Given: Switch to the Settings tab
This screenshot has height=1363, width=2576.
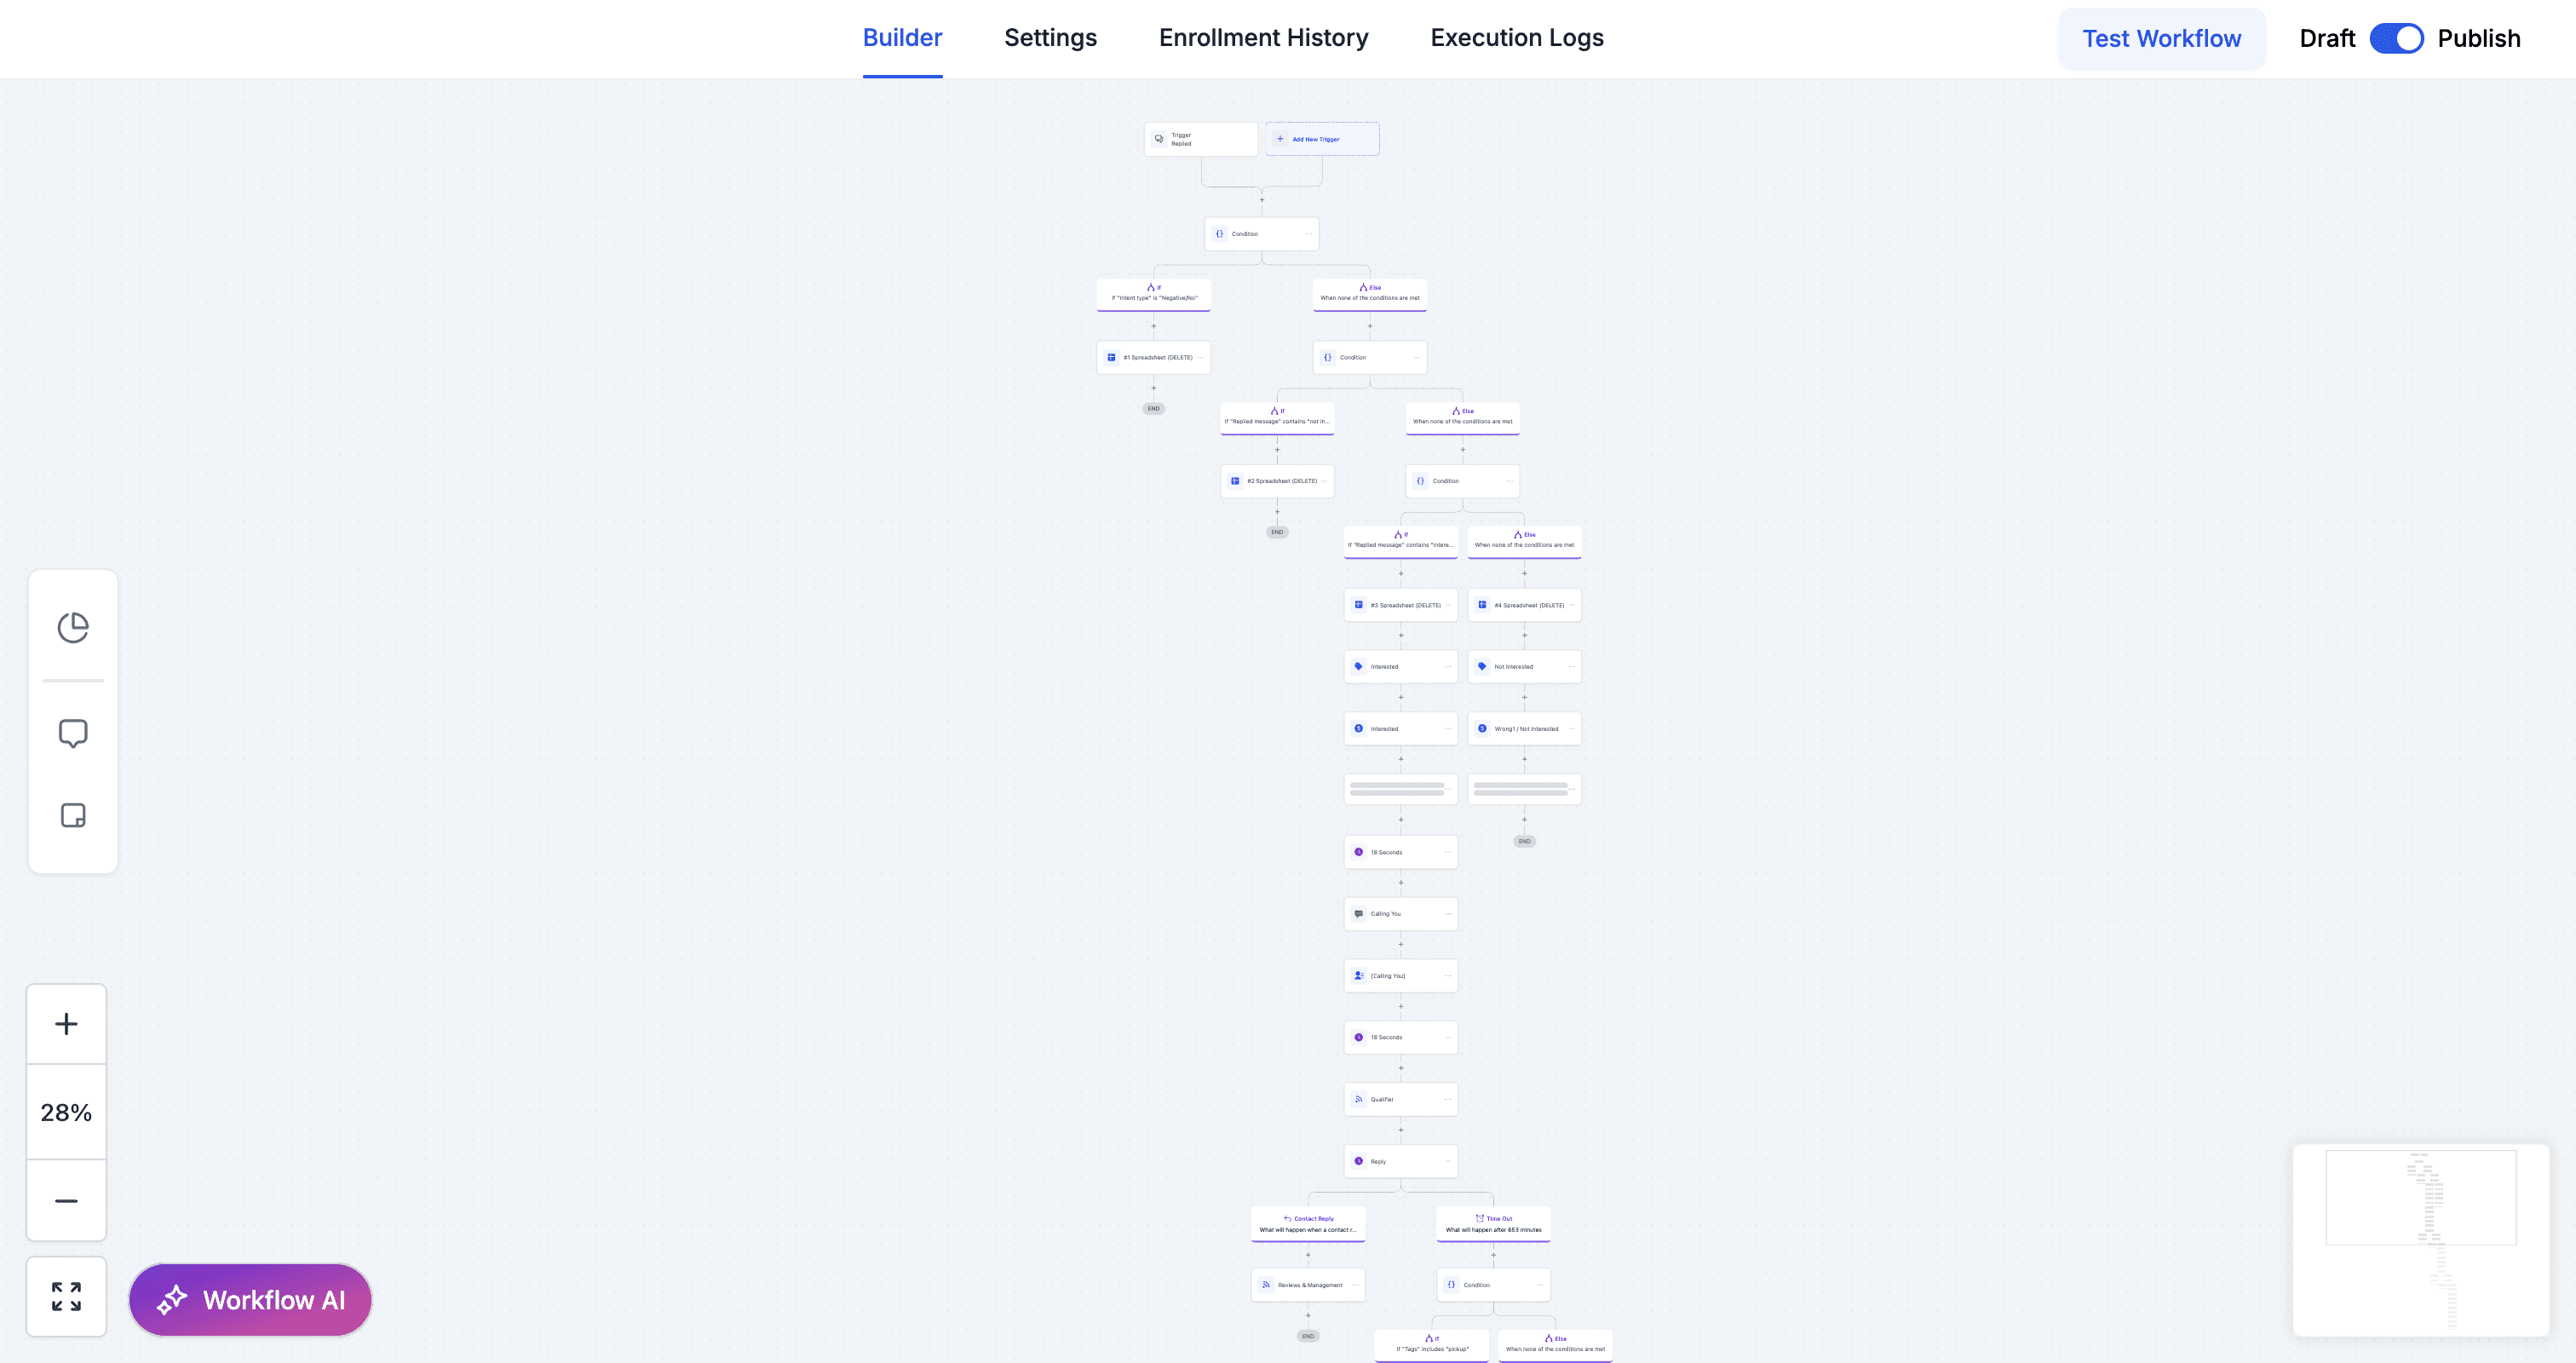Looking at the screenshot, I should point(1050,38).
